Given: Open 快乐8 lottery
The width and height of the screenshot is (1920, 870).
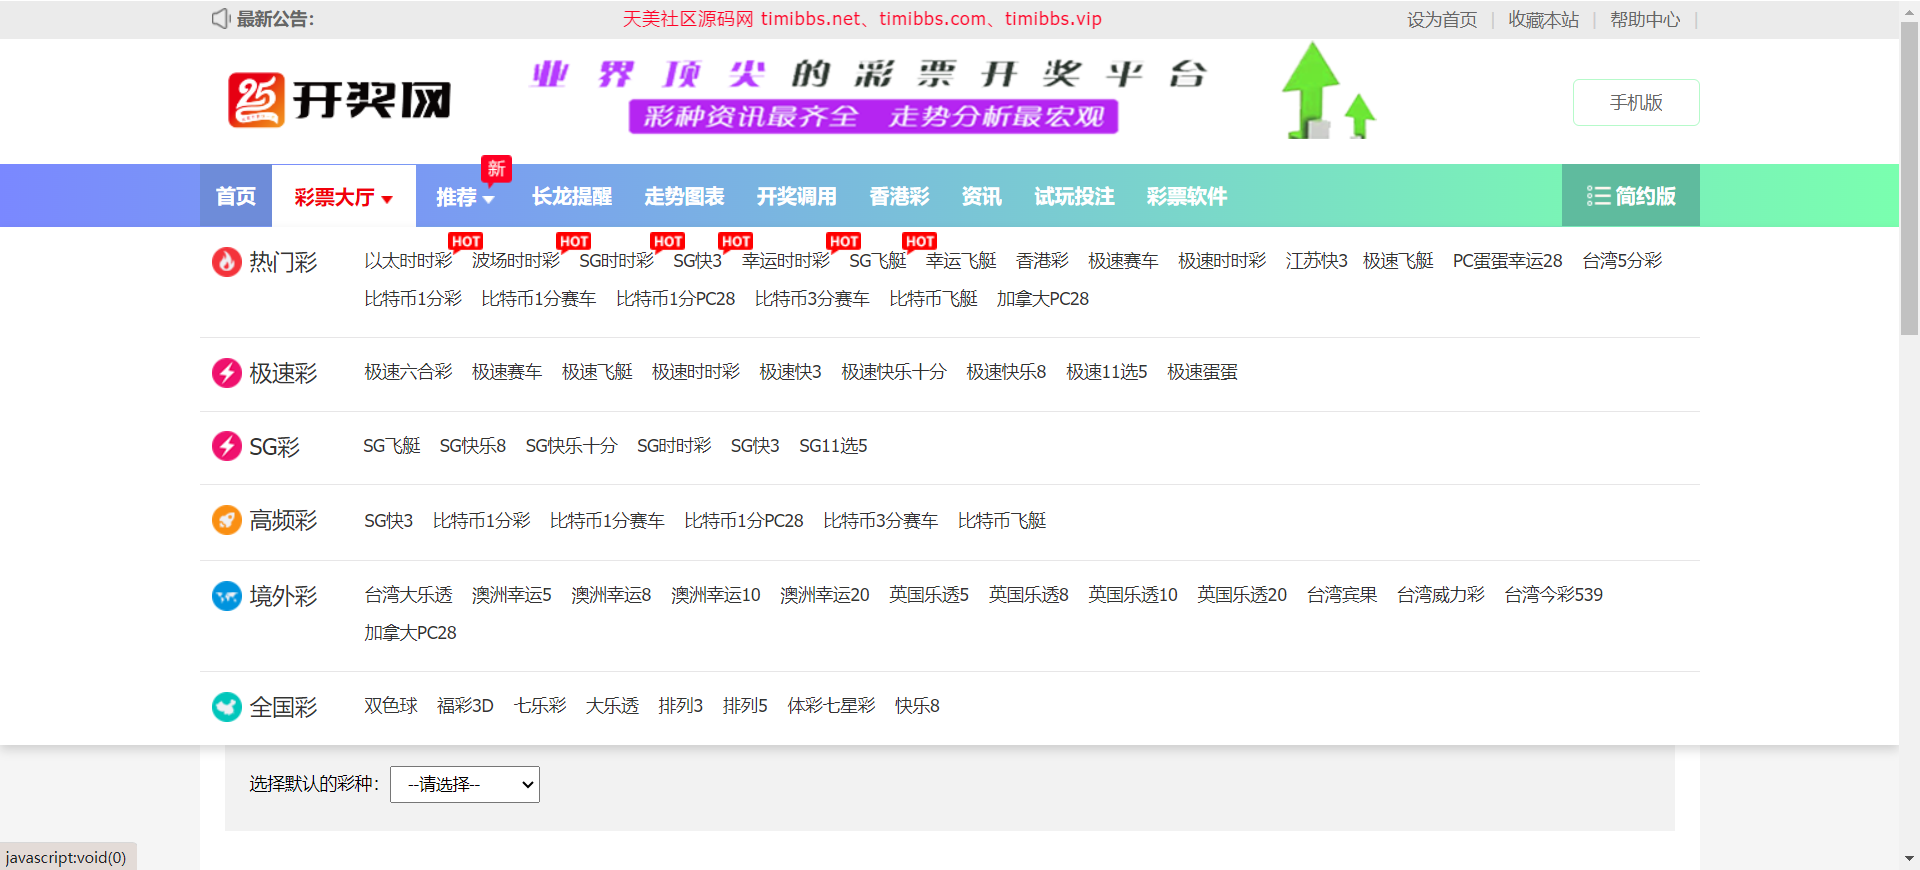Looking at the screenshot, I should 917,706.
